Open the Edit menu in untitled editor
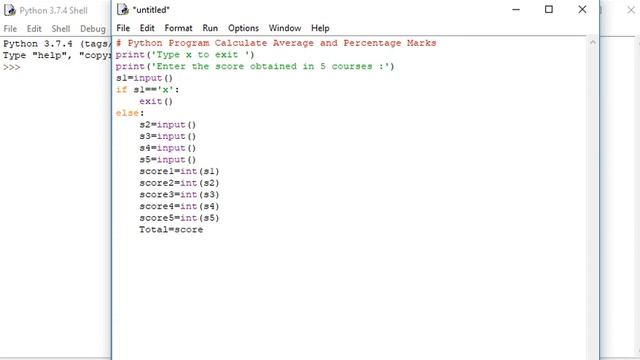The width and height of the screenshot is (640, 360). tap(147, 28)
